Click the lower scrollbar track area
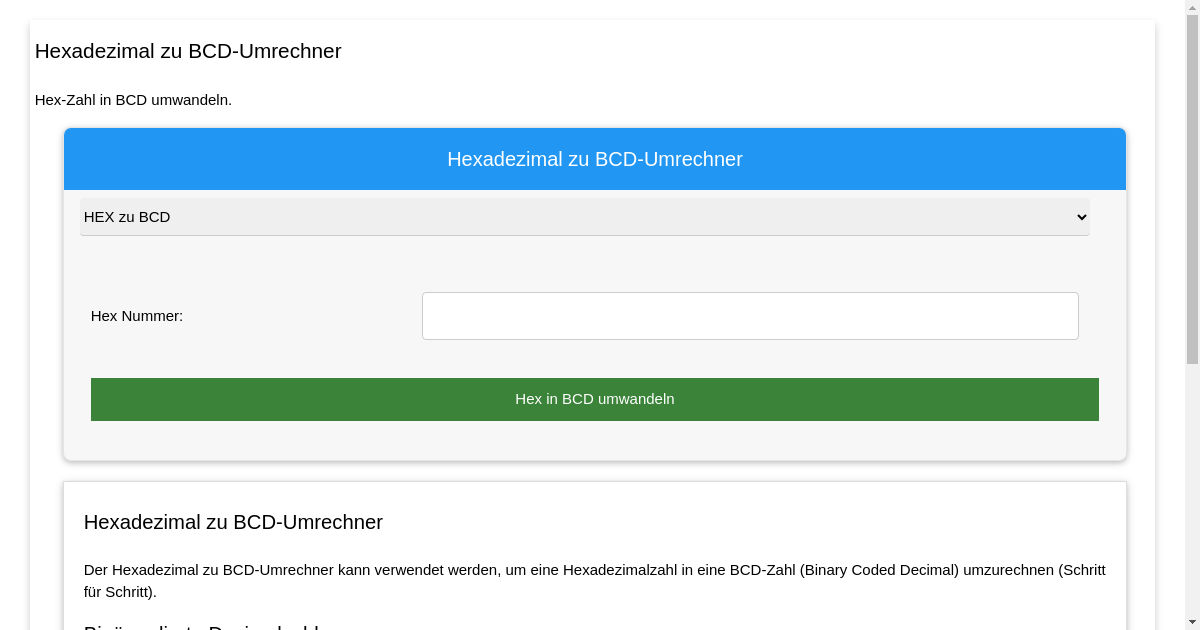 [x=1192, y=480]
